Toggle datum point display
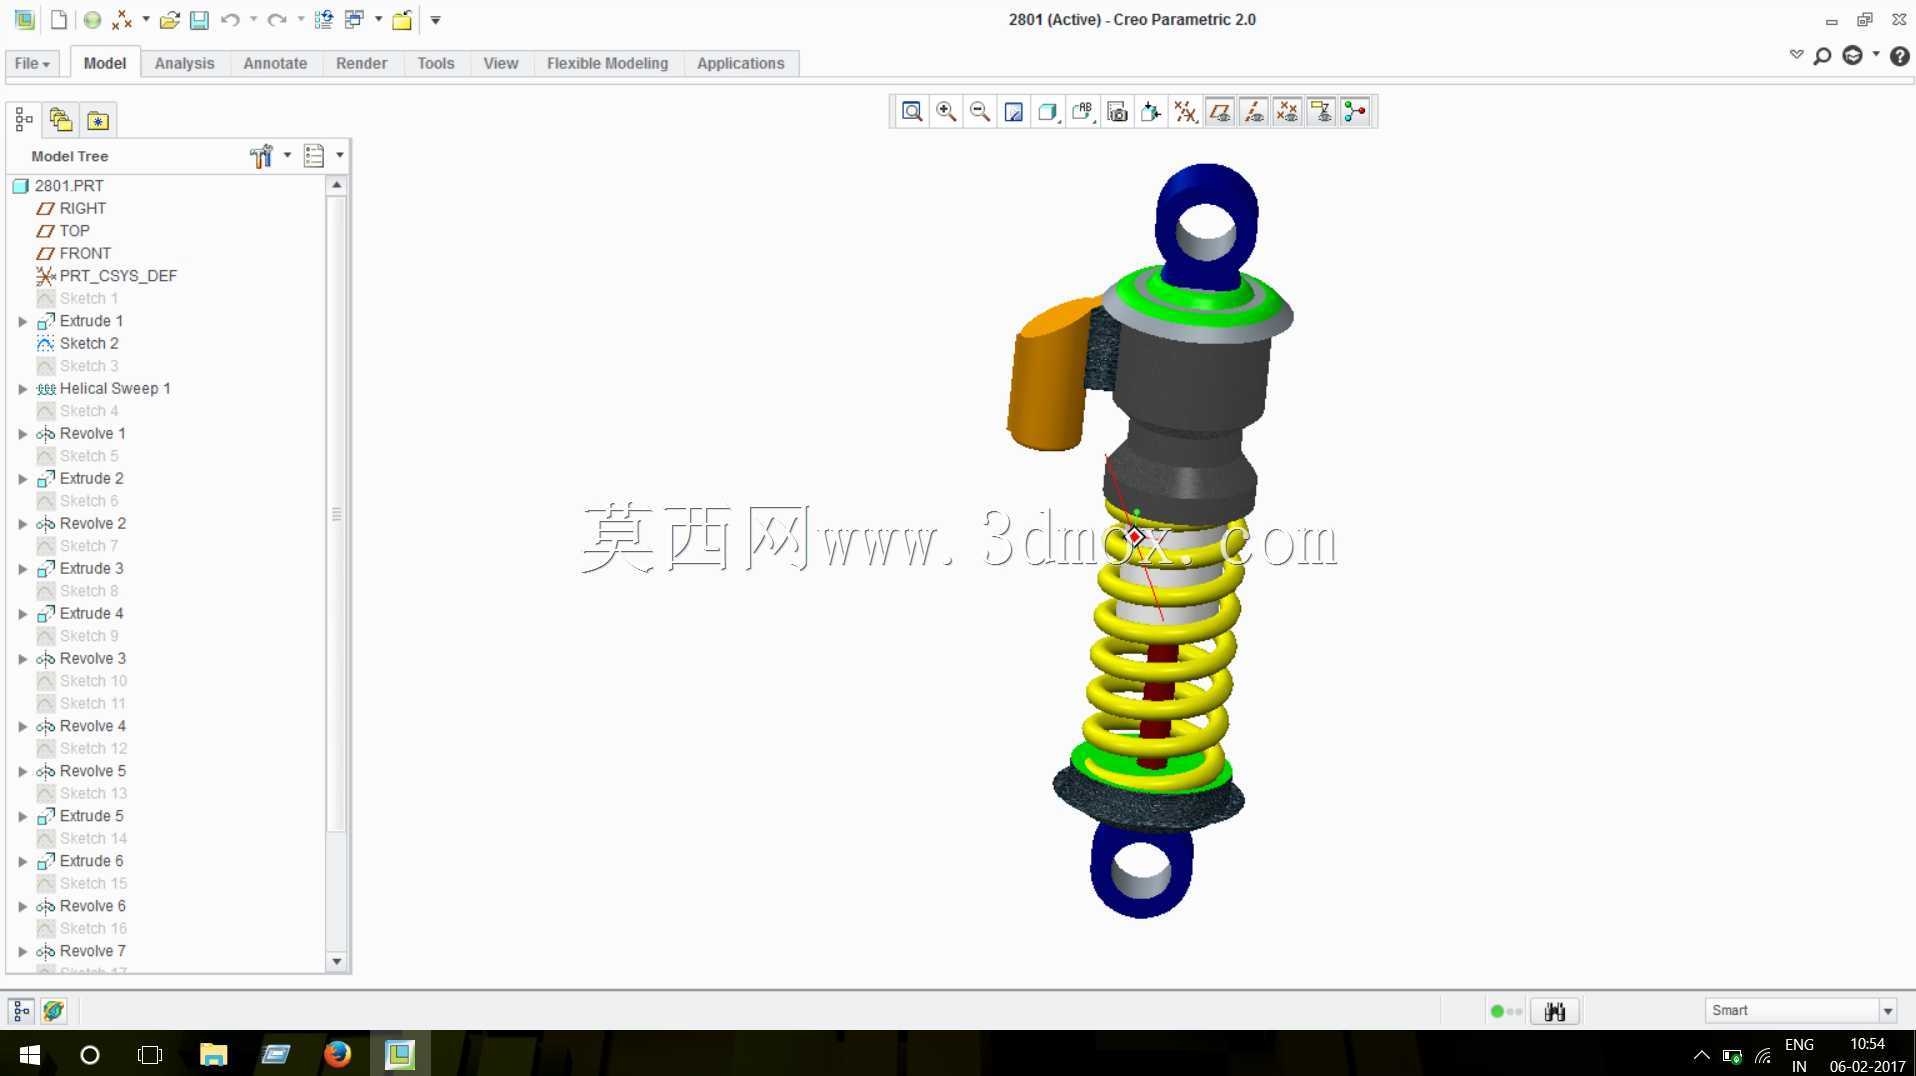This screenshot has width=1916, height=1076. pyautogui.click(x=1288, y=111)
